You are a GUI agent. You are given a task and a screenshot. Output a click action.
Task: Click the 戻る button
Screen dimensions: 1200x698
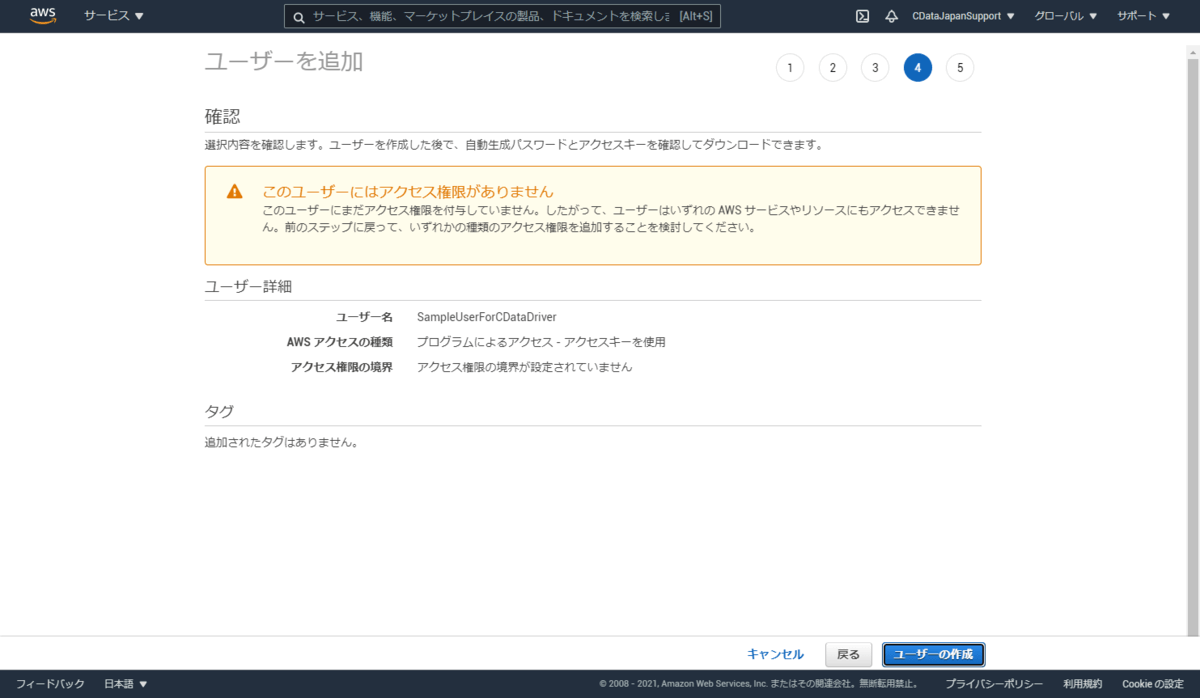848,654
